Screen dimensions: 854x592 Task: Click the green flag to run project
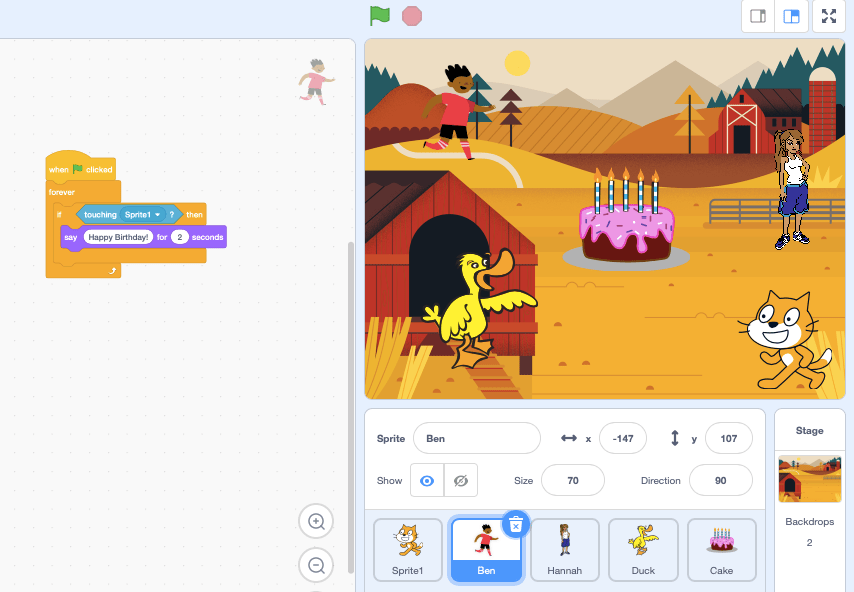coord(379,16)
